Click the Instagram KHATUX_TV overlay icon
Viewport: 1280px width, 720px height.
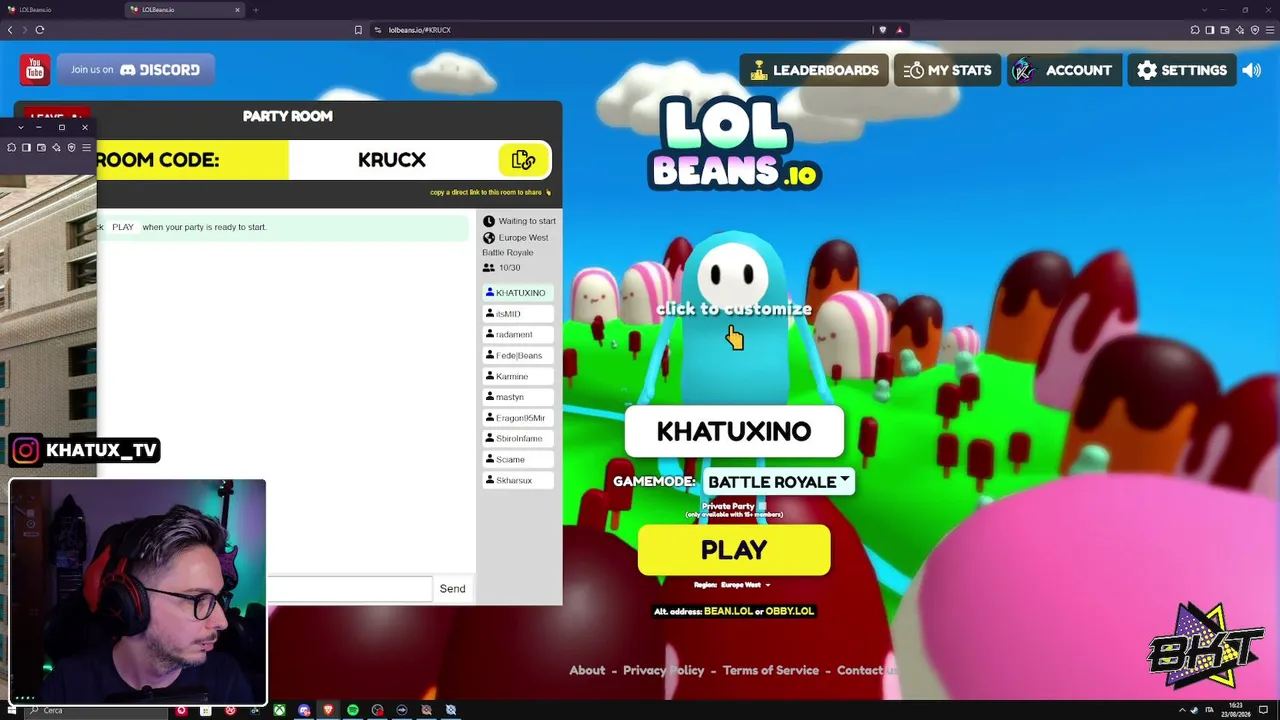(26, 451)
